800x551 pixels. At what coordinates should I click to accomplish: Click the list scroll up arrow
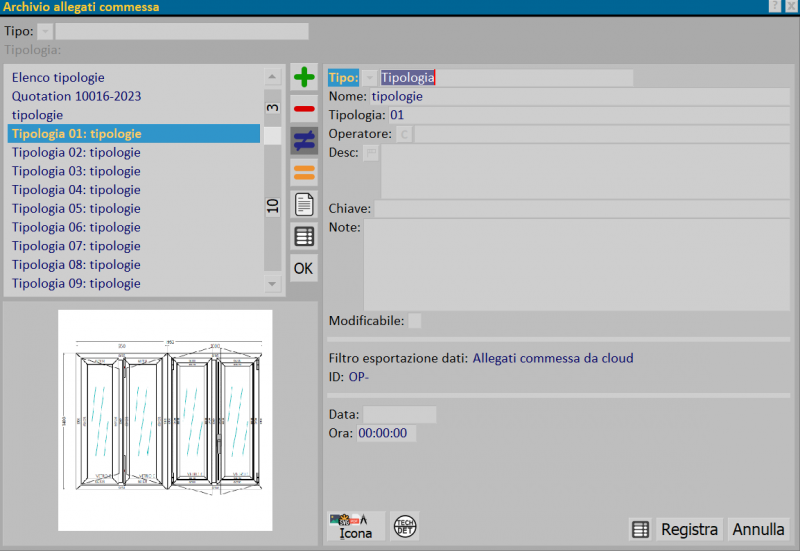pyautogui.click(x=272, y=77)
